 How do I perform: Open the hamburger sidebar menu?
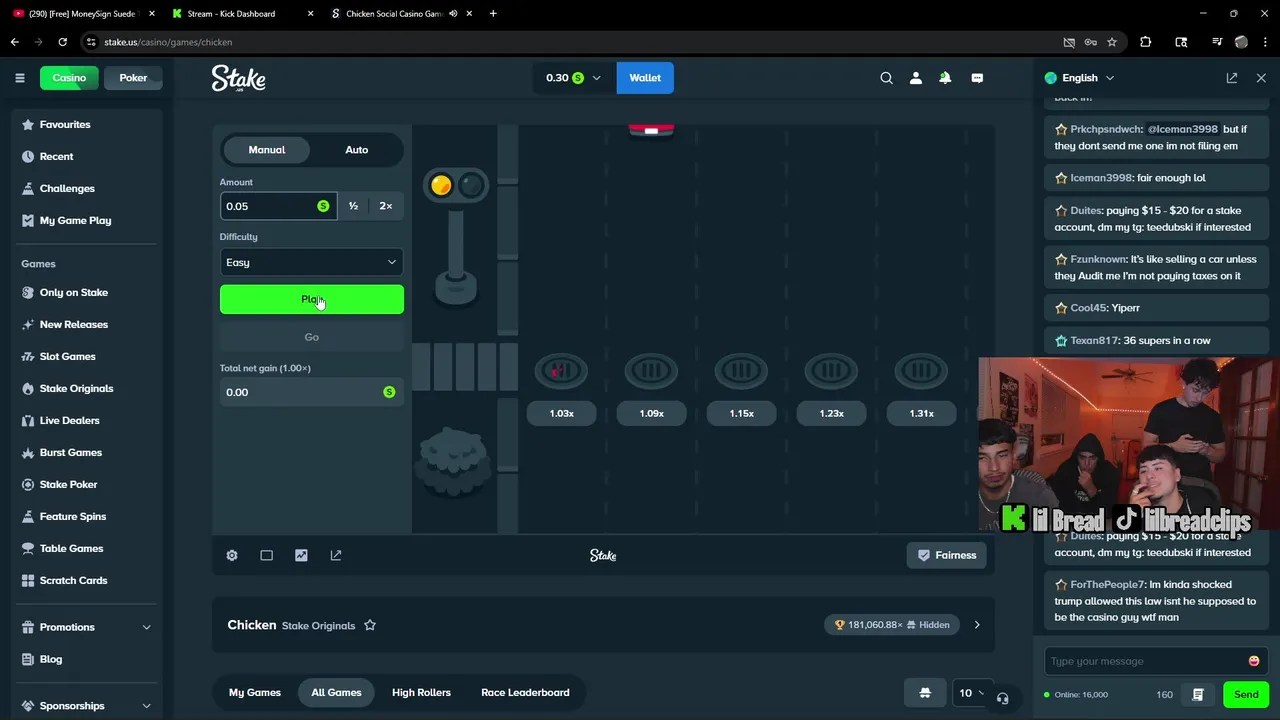point(19,78)
